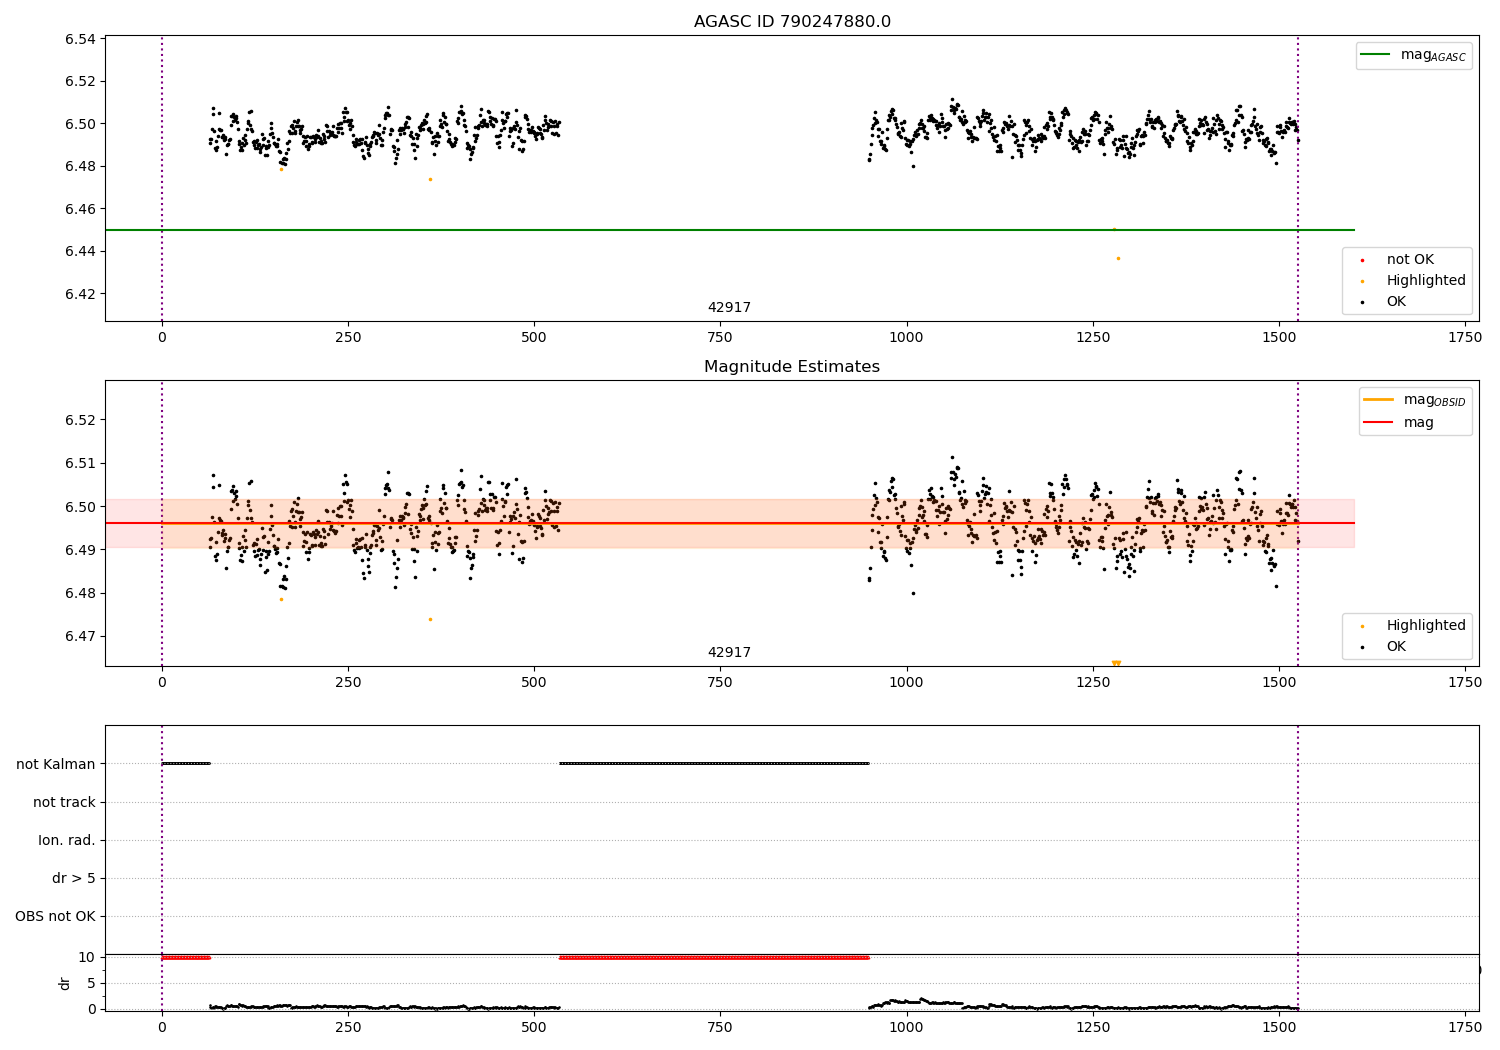
Task: Click the plot title "AGASC ID 790247880.0"
Action: [792, 22]
